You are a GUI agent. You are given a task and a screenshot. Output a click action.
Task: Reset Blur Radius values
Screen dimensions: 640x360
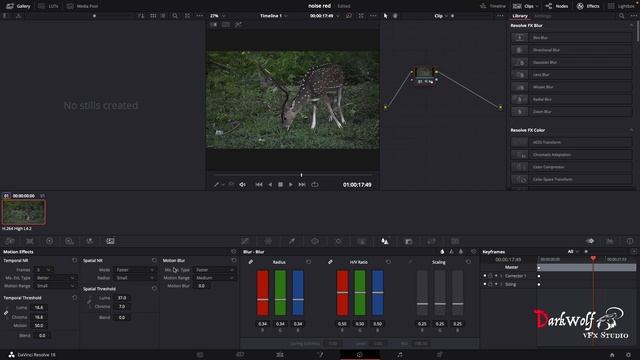point(308,262)
